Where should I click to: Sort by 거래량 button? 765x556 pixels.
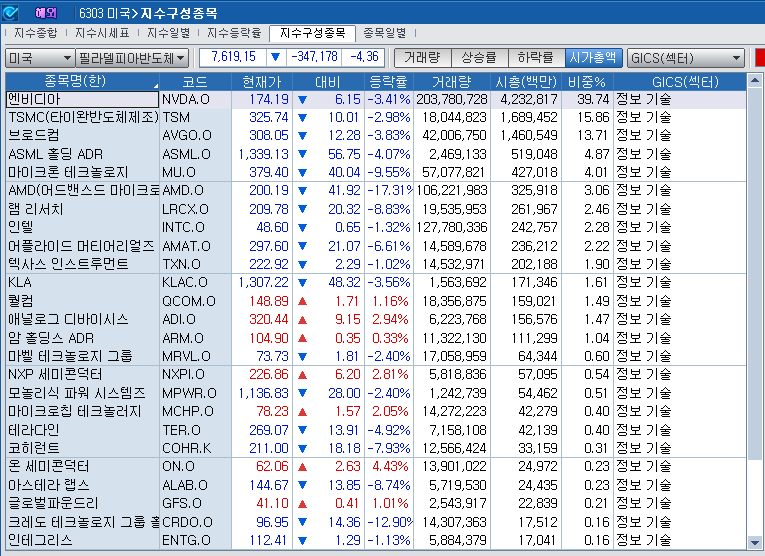pyautogui.click(x=423, y=58)
